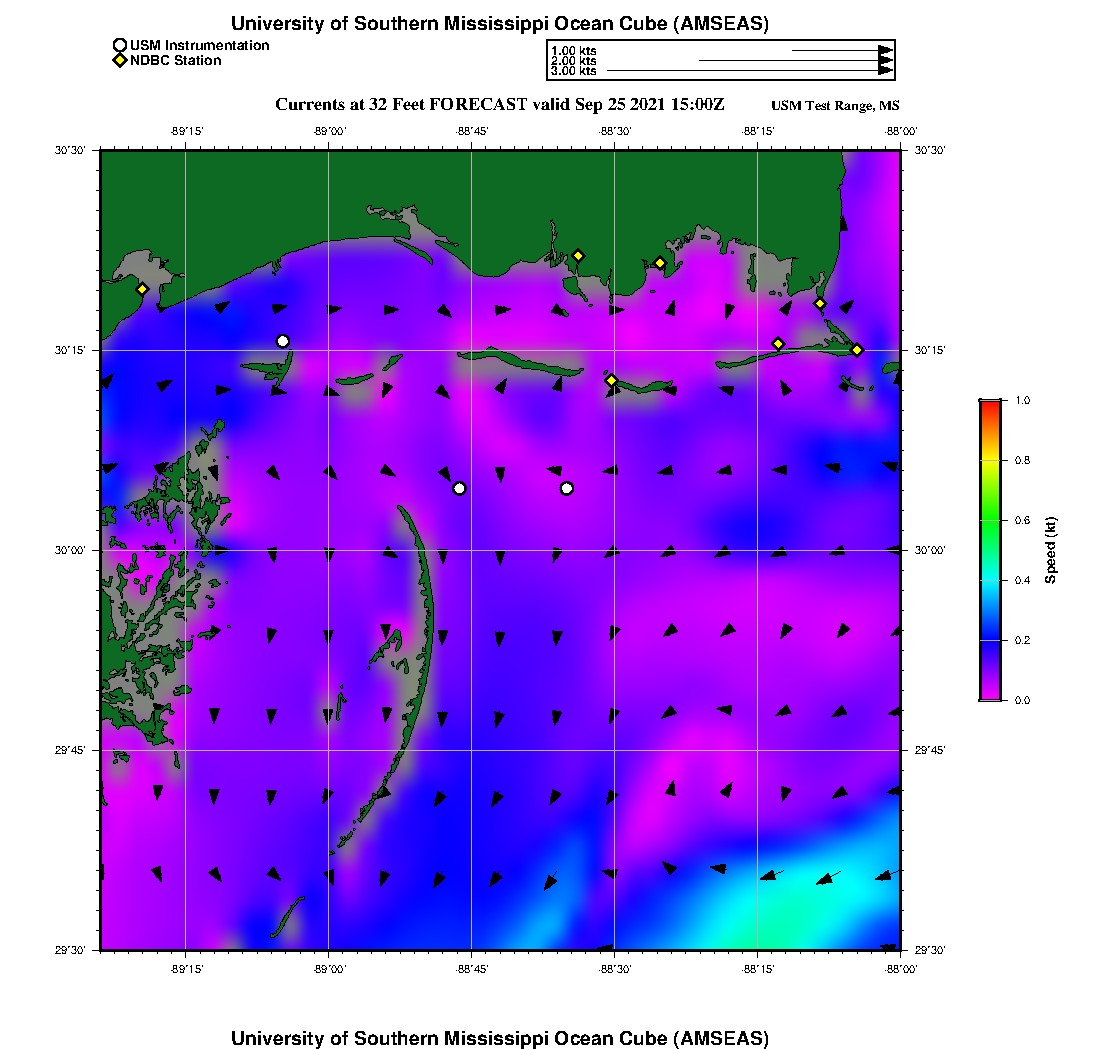
Task: Click the northernmost USM instrumentation circle marker
Action: [283, 341]
